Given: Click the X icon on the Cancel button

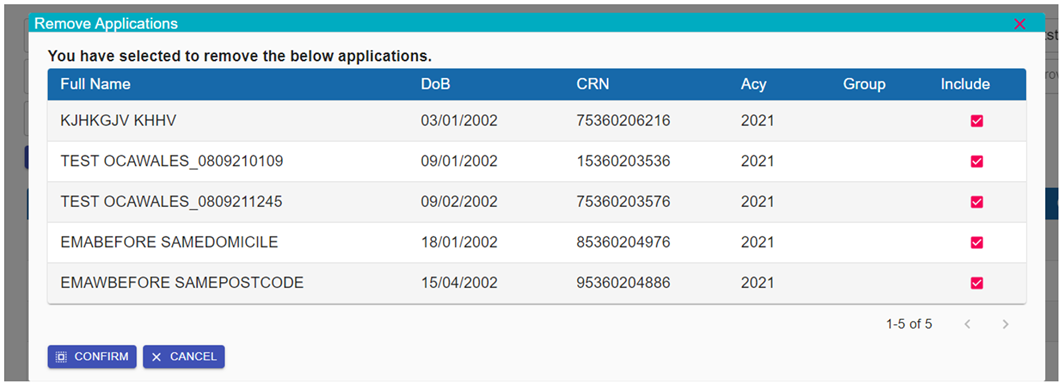Looking at the screenshot, I should coord(156,357).
